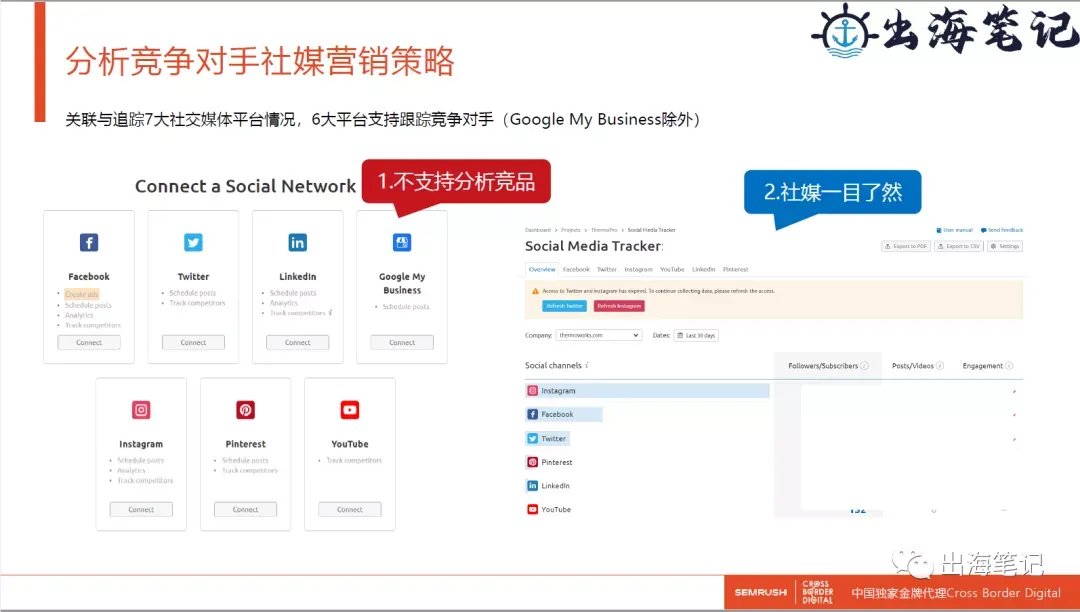Click Twitter icon in Social channels list

click(x=532, y=439)
